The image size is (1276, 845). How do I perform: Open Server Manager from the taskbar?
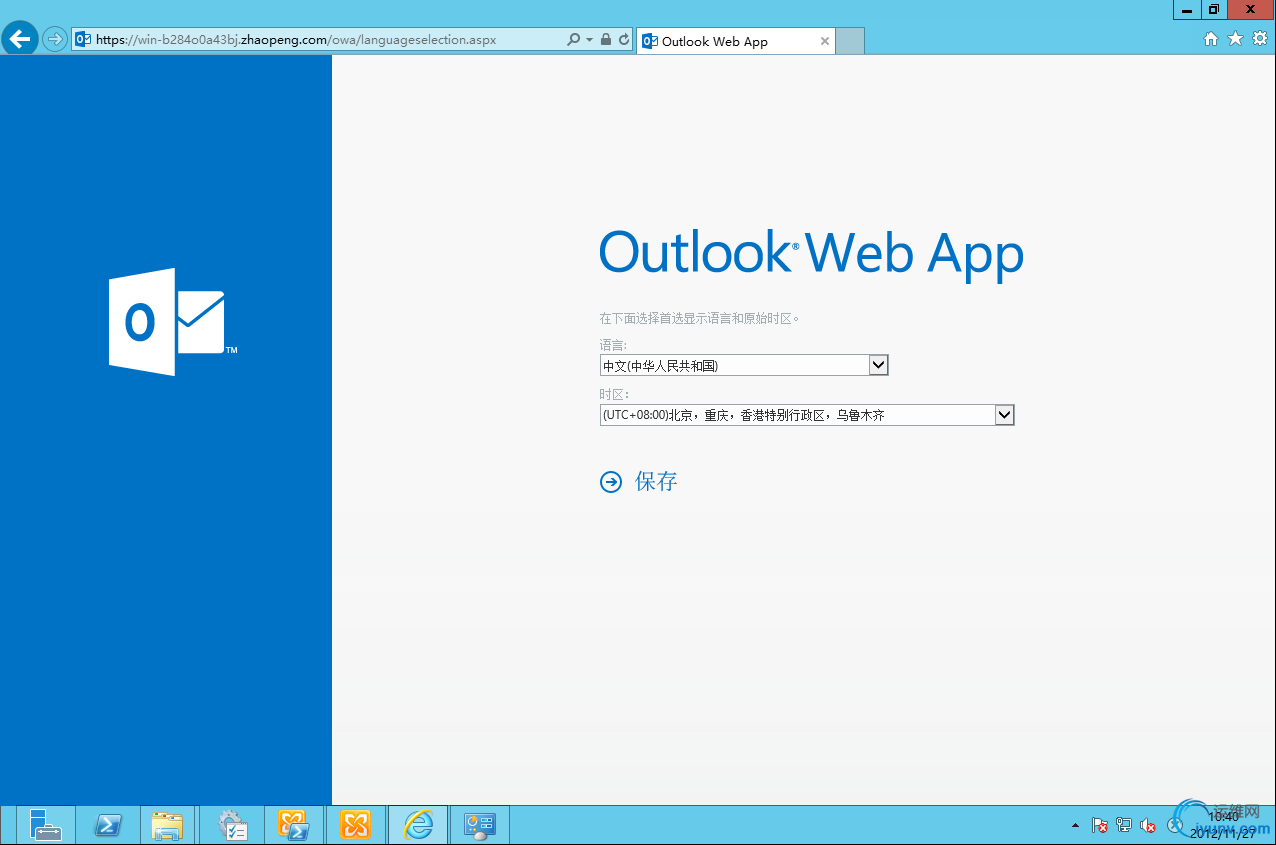coord(45,824)
